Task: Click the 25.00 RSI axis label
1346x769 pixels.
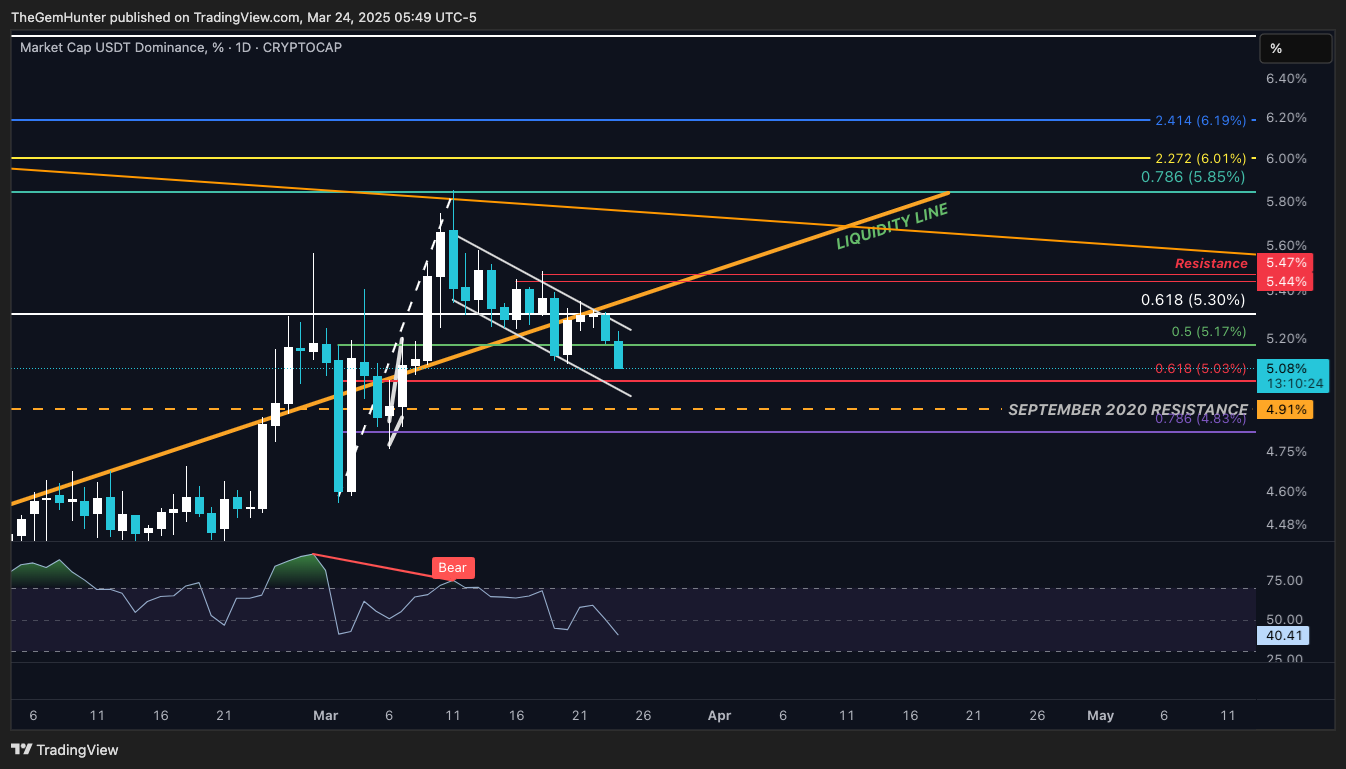Action: click(1285, 659)
